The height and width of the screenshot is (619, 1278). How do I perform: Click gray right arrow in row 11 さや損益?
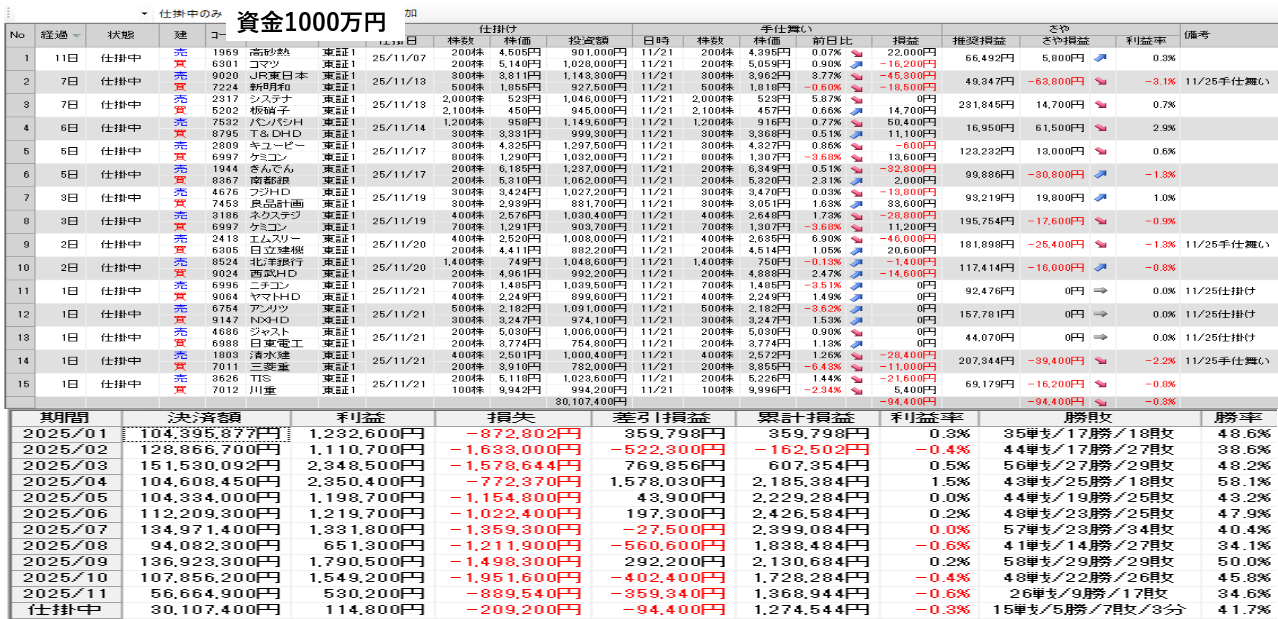coord(1101,291)
